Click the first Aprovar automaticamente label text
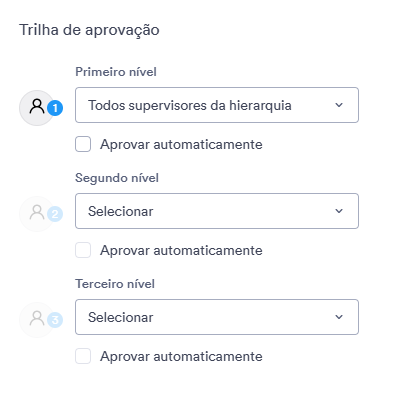Image resolution: width=405 pixels, height=408 pixels. [x=181, y=145]
